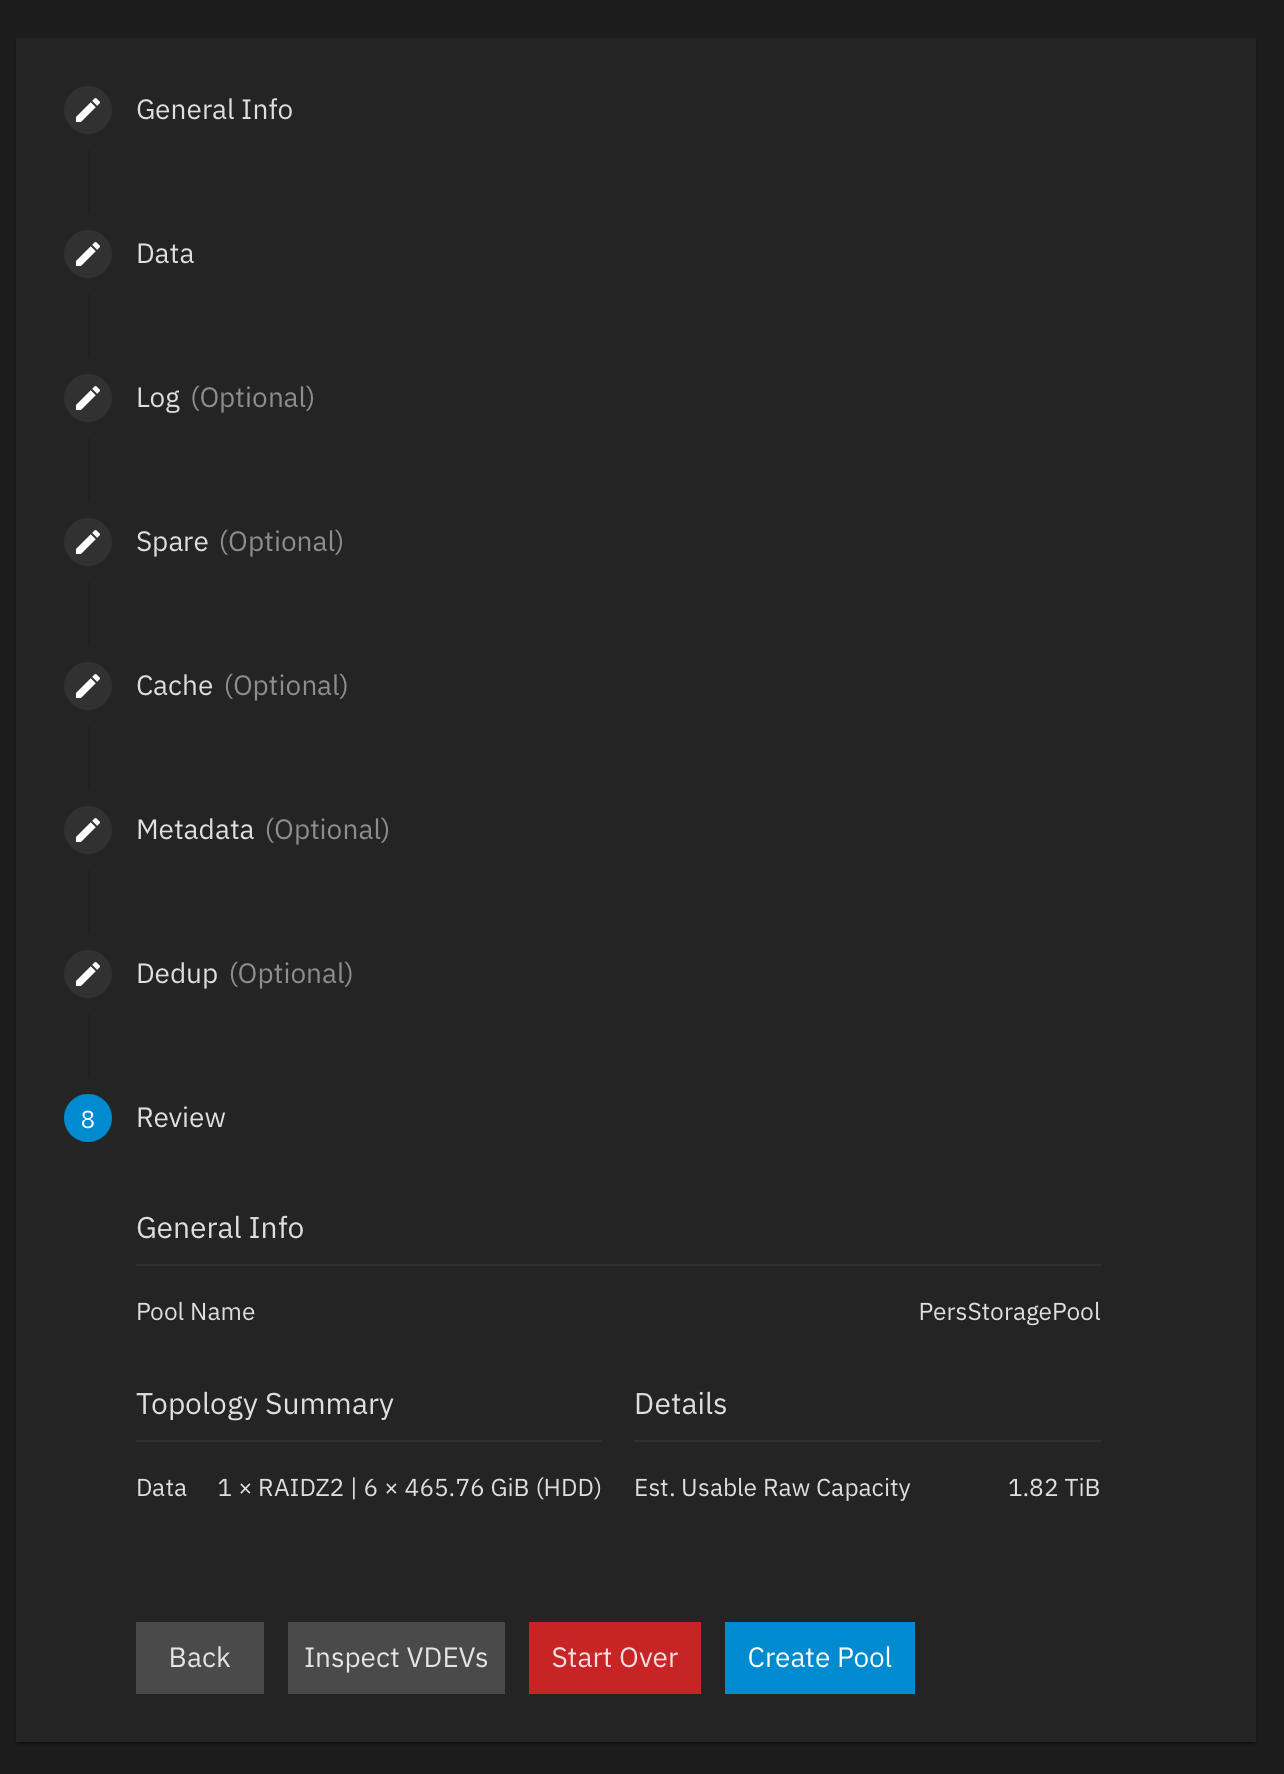Click the Cache step pencil icon

(88, 686)
